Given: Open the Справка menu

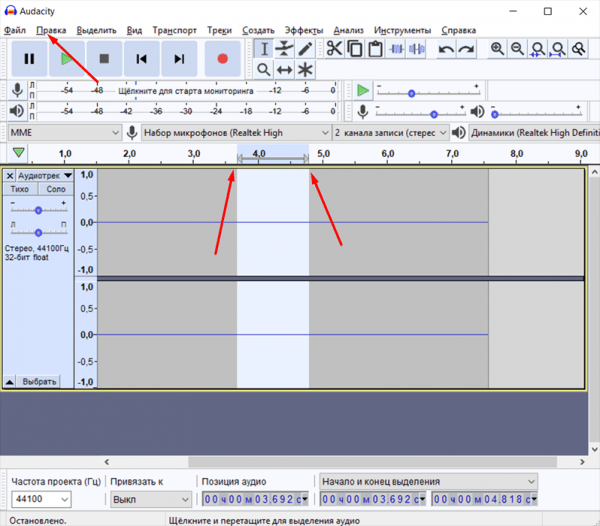Looking at the screenshot, I should click(458, 30).
